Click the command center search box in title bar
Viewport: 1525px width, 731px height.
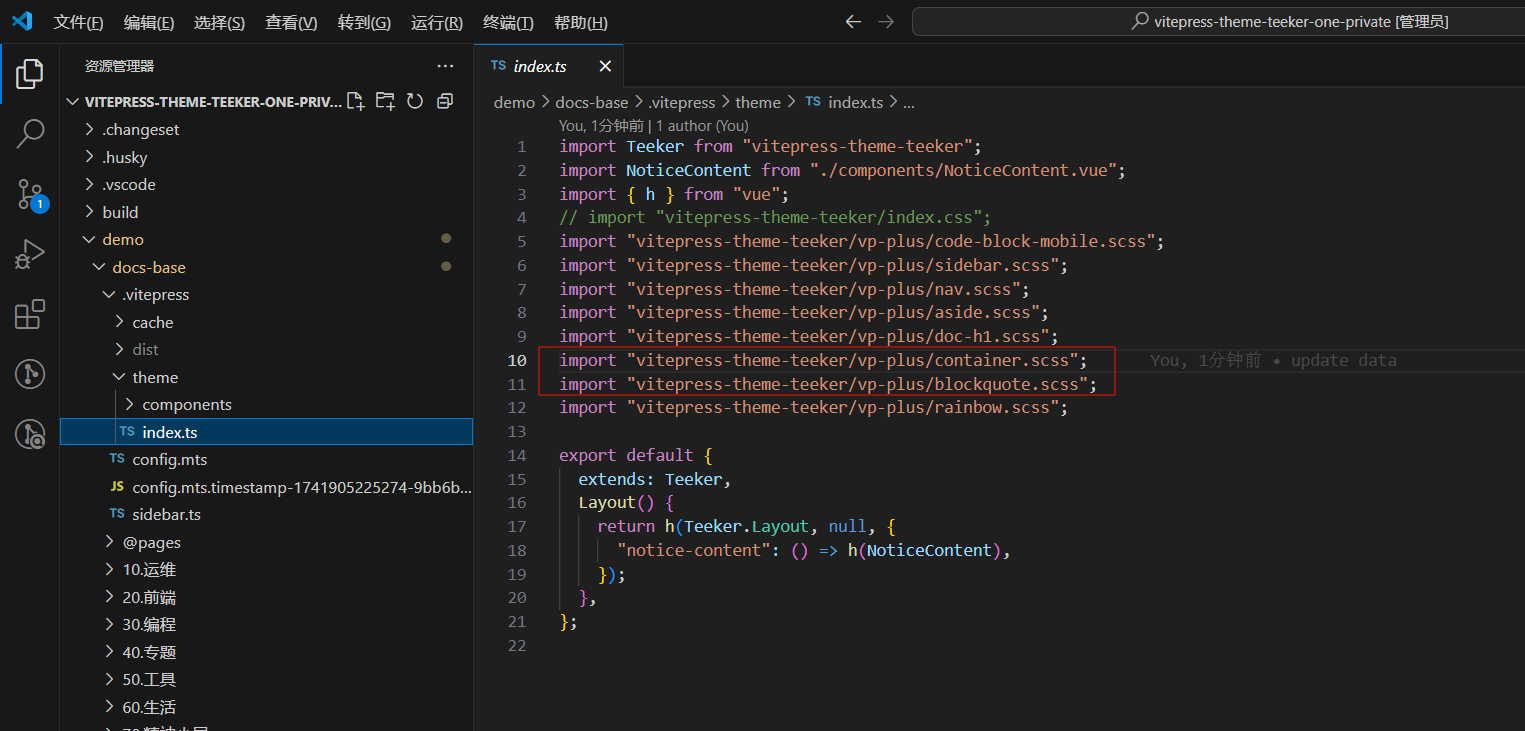pyautogui.click(x=1218, y=22)
